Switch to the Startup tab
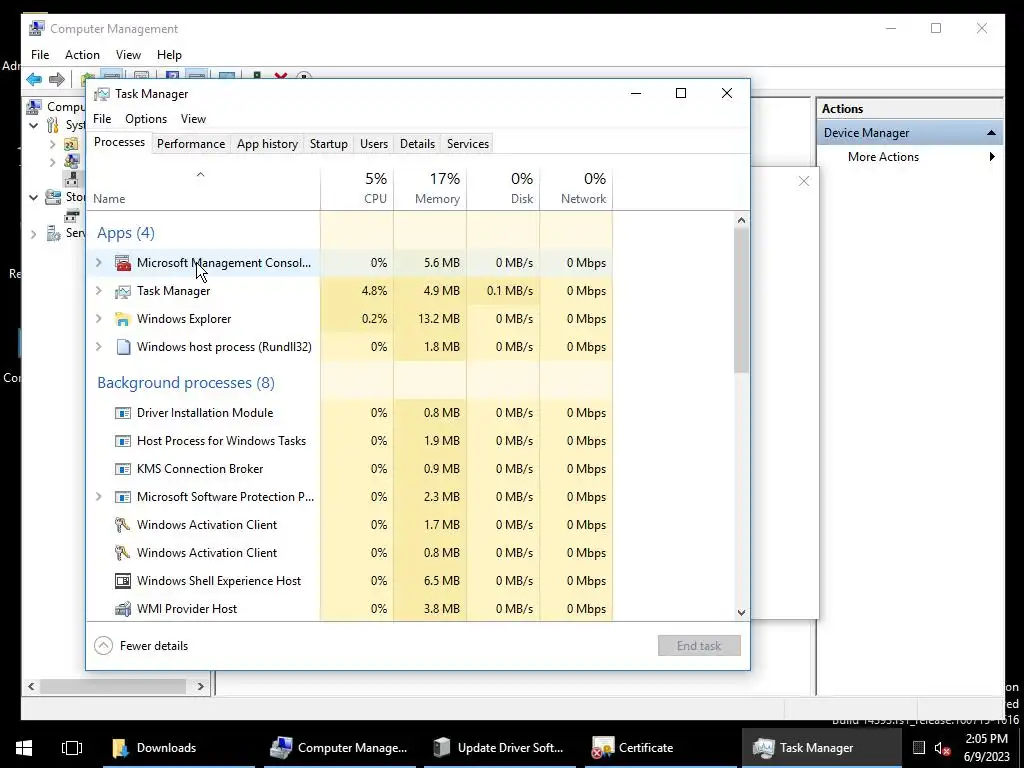 (328, 144)
